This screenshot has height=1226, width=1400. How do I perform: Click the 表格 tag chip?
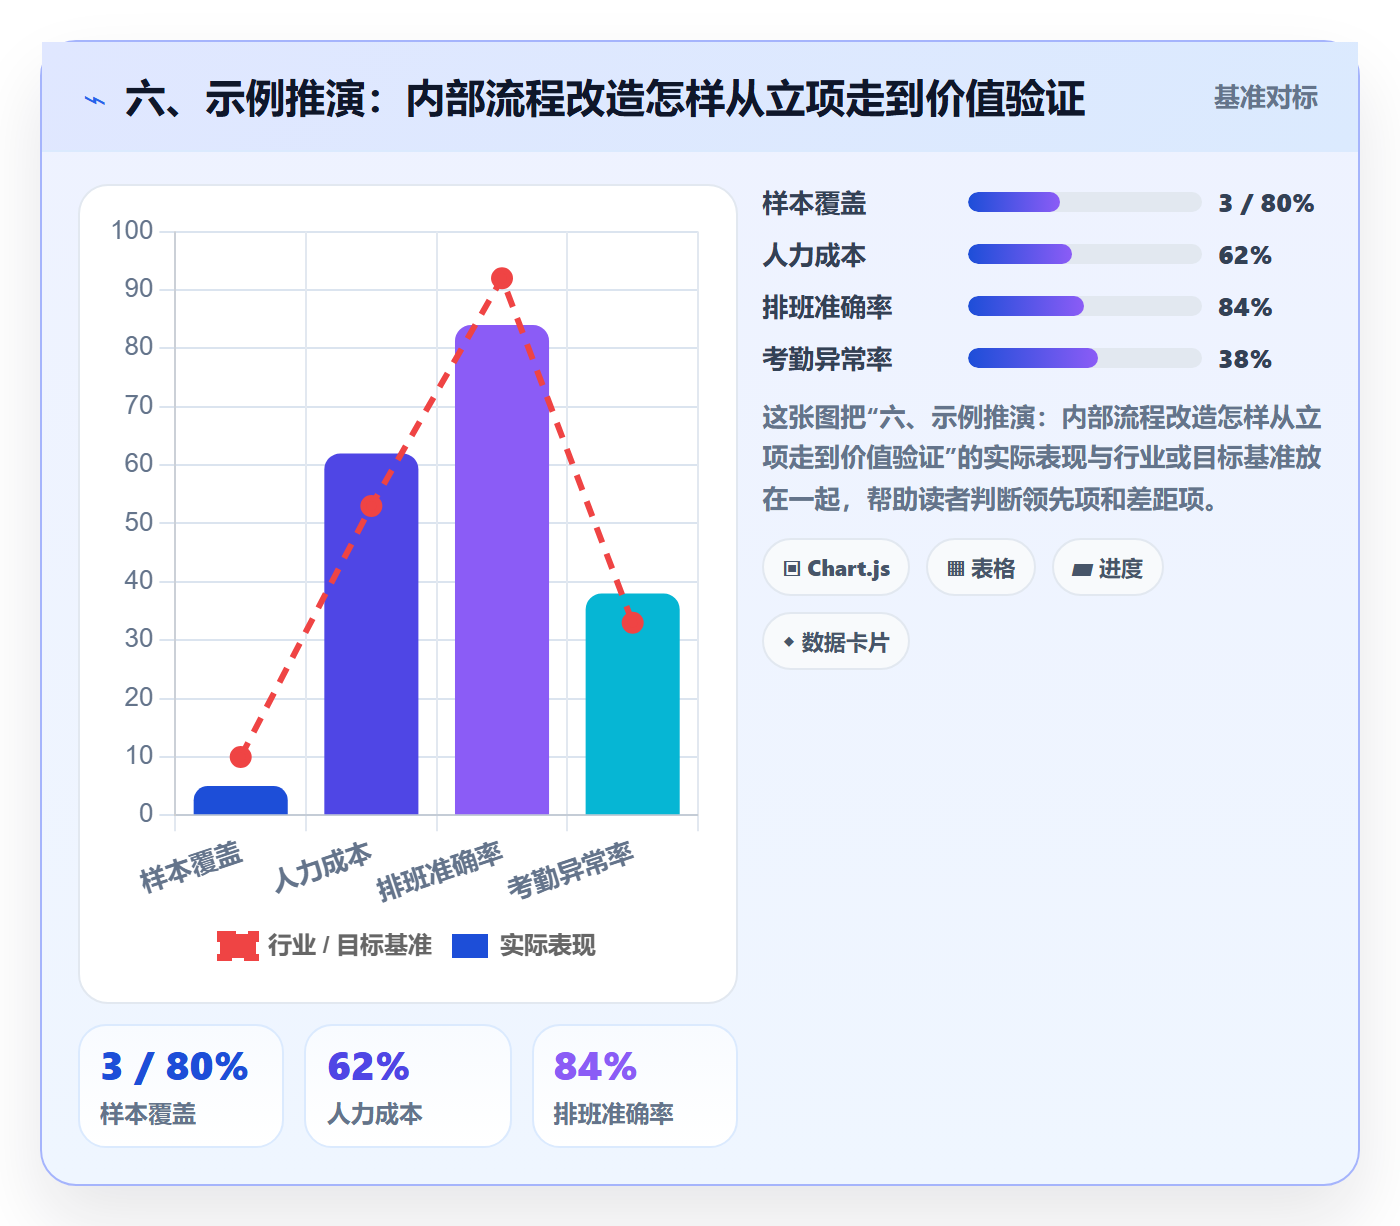tap(981, 568)
